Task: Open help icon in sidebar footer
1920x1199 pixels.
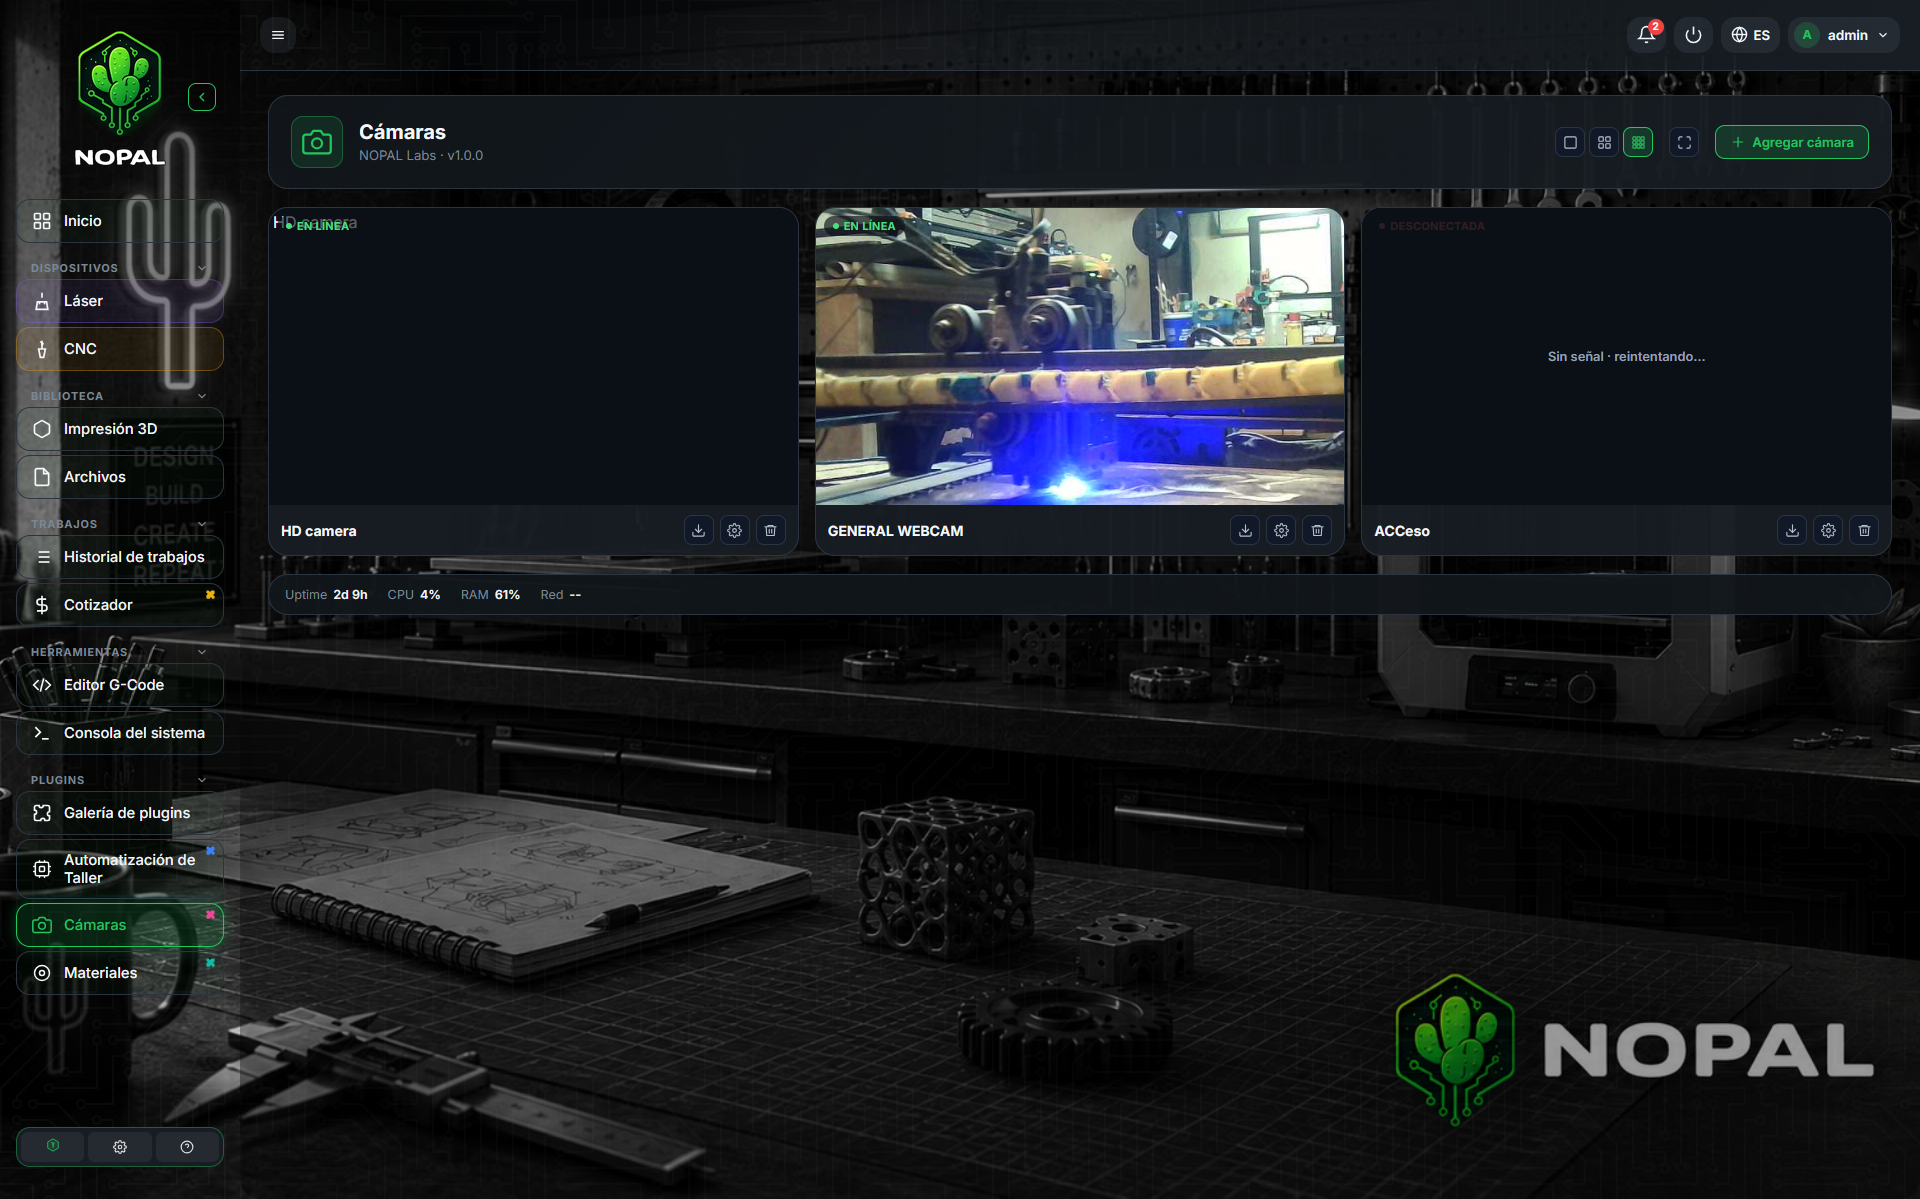Action: point(187,1146)
